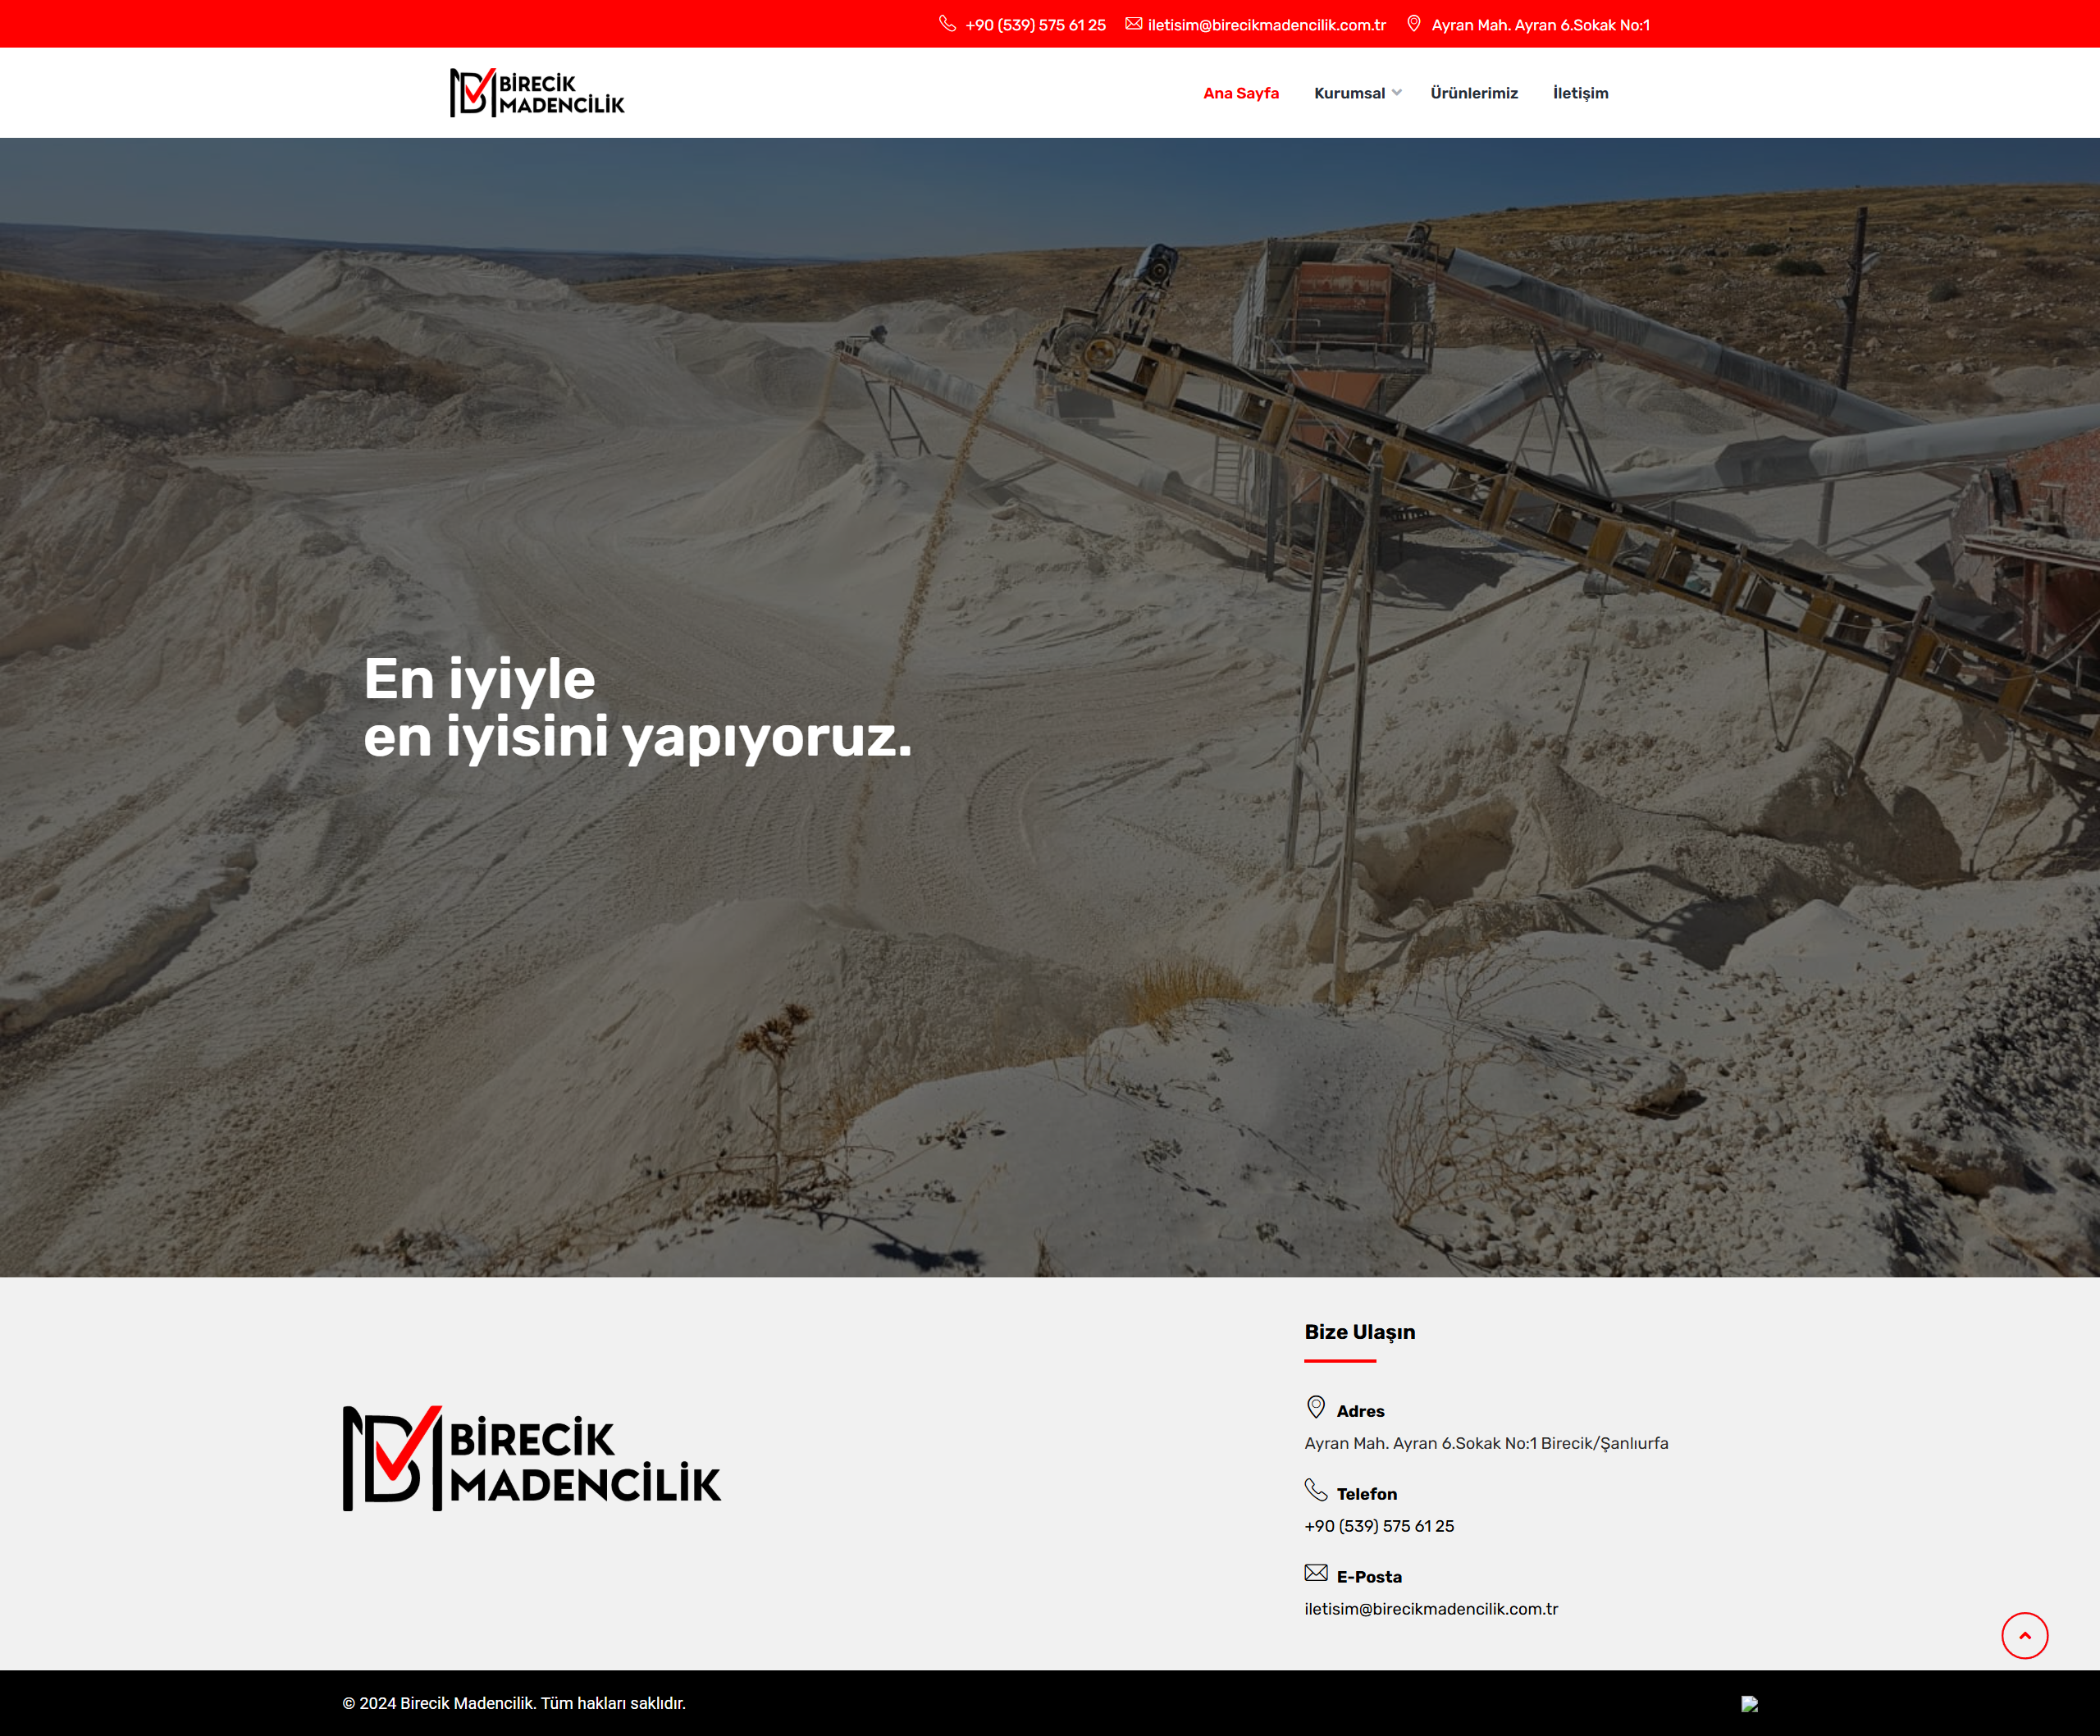Go to Ana Sayfa menu item
Viewport: 2100px width, 1736px height.
tap(1240, 93)
